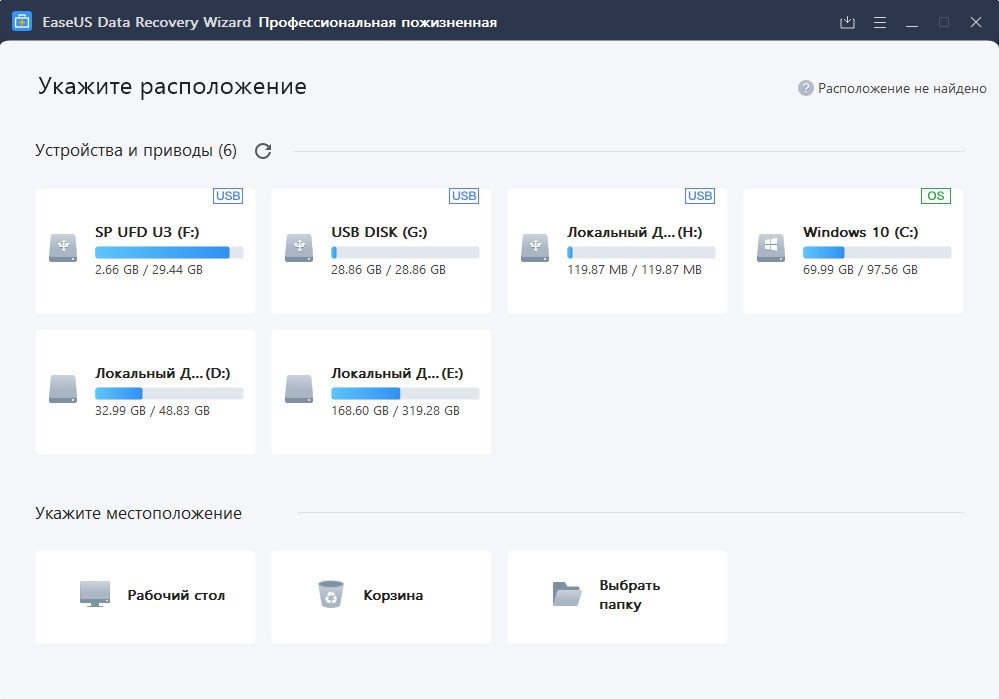Choose the Локальный Д... (E:) drive label
This screenshot has width=999, height=699.
coord(397,373)
